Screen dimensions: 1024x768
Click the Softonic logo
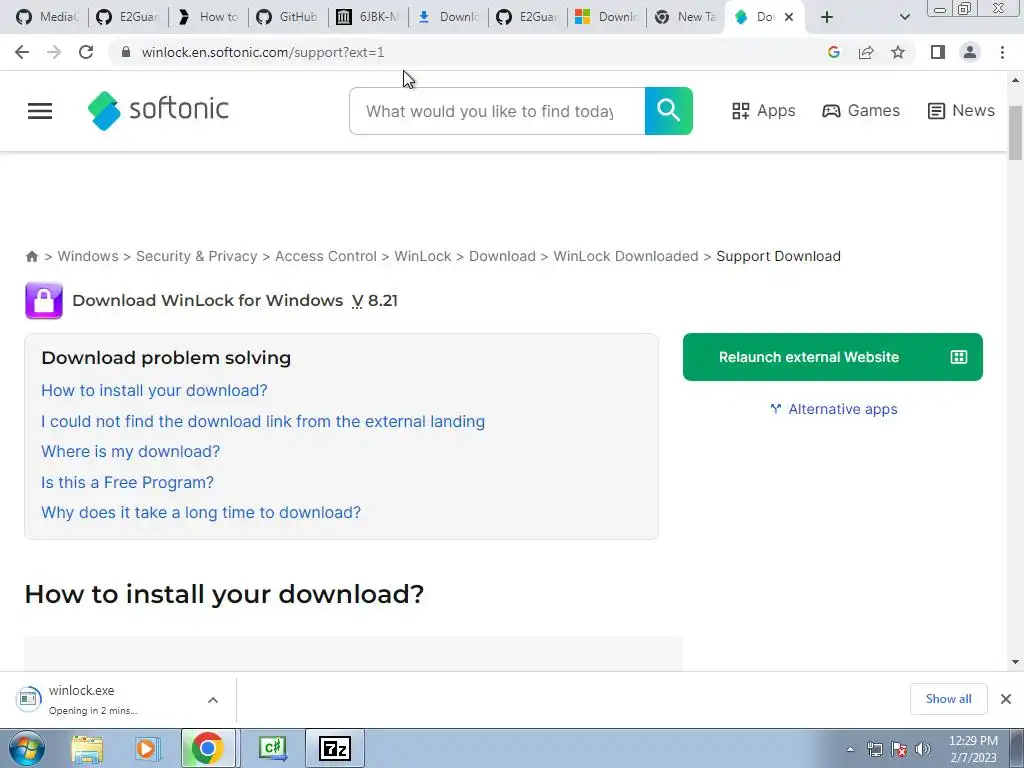point(158,110)
